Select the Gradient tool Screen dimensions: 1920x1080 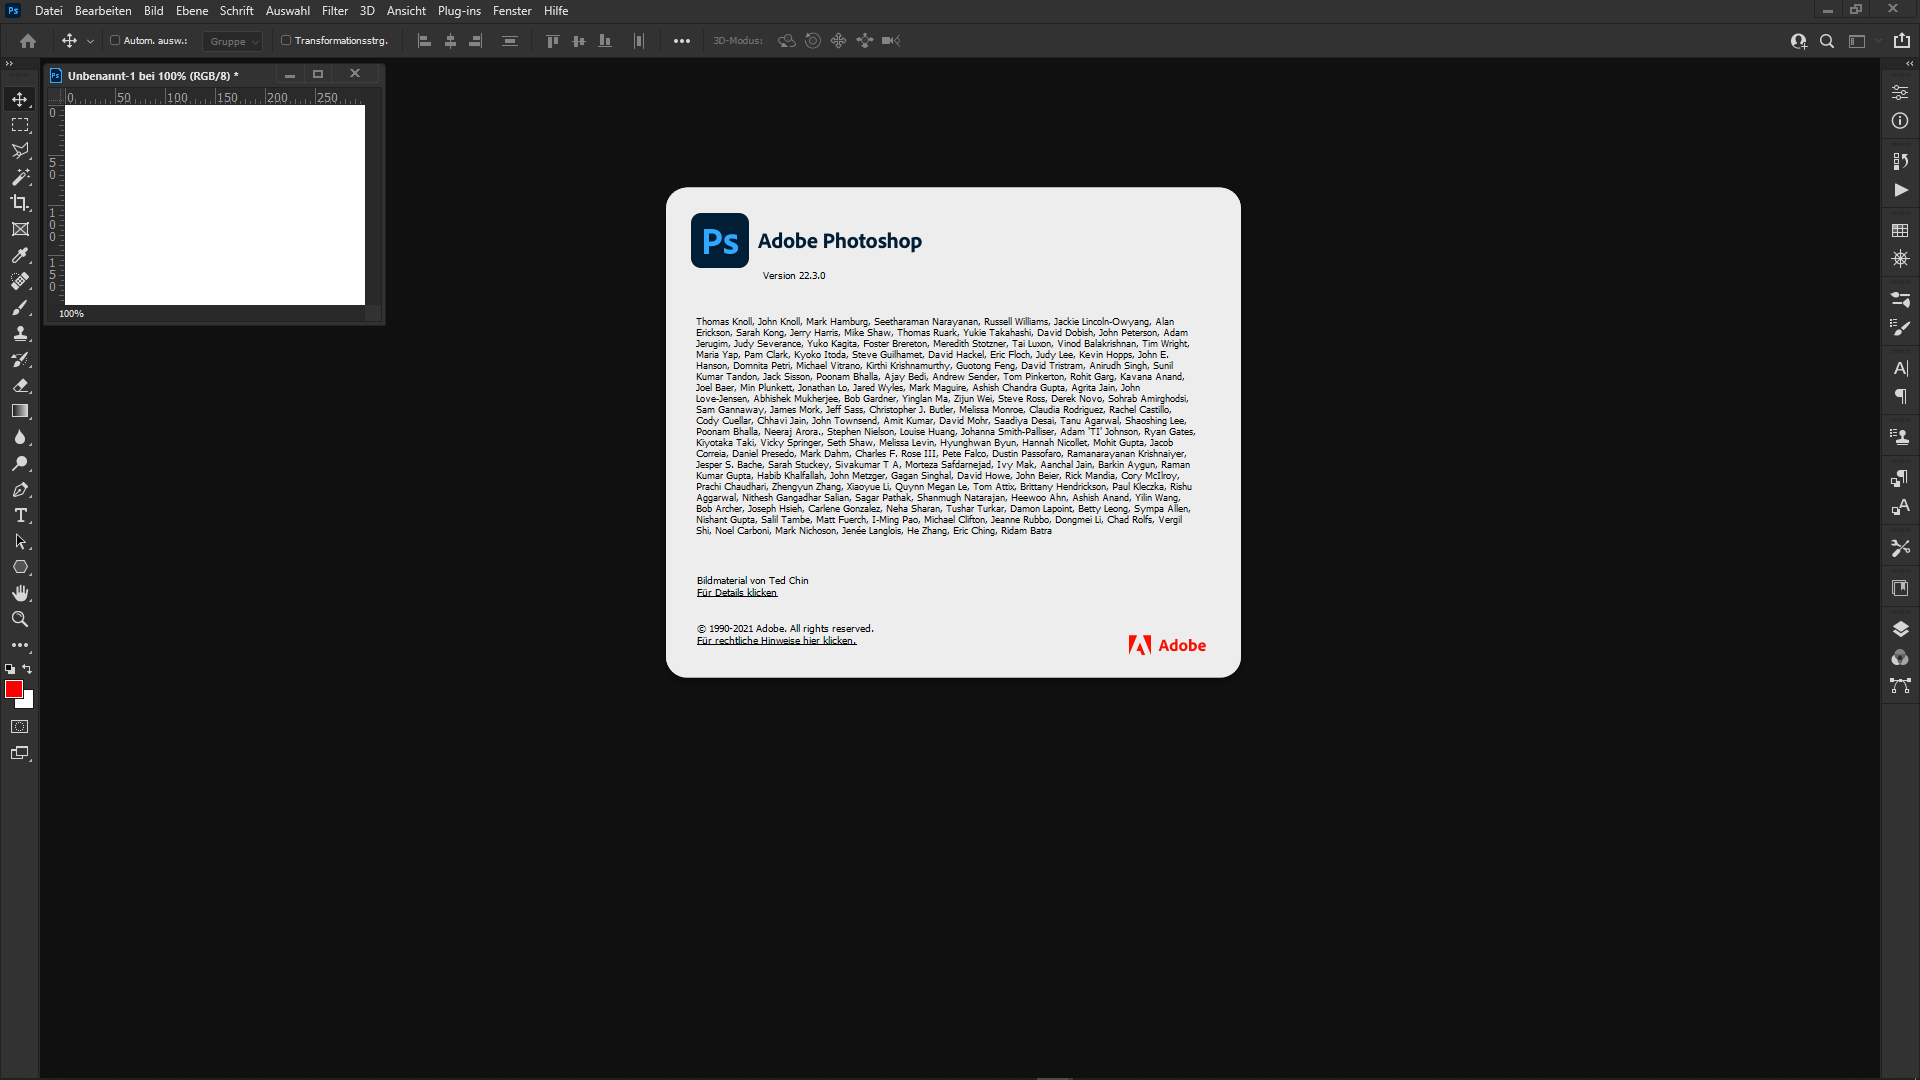(x=20, y=411)
